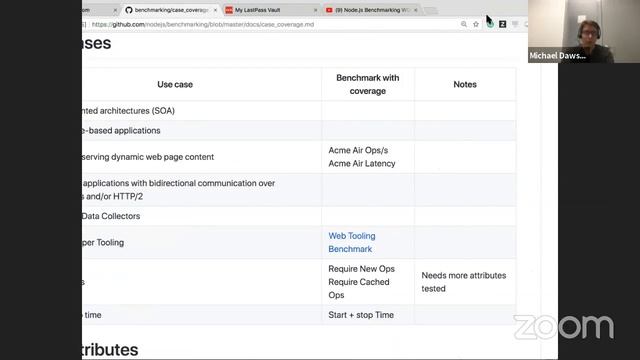Open the Web Tooling Benchmark link
The image size is (640, 360).
(351, 242)
